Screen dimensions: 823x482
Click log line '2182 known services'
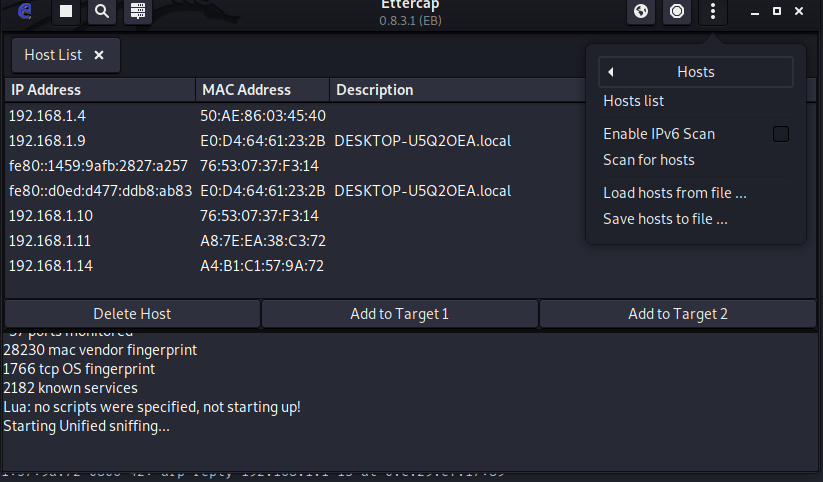[70, 388]
